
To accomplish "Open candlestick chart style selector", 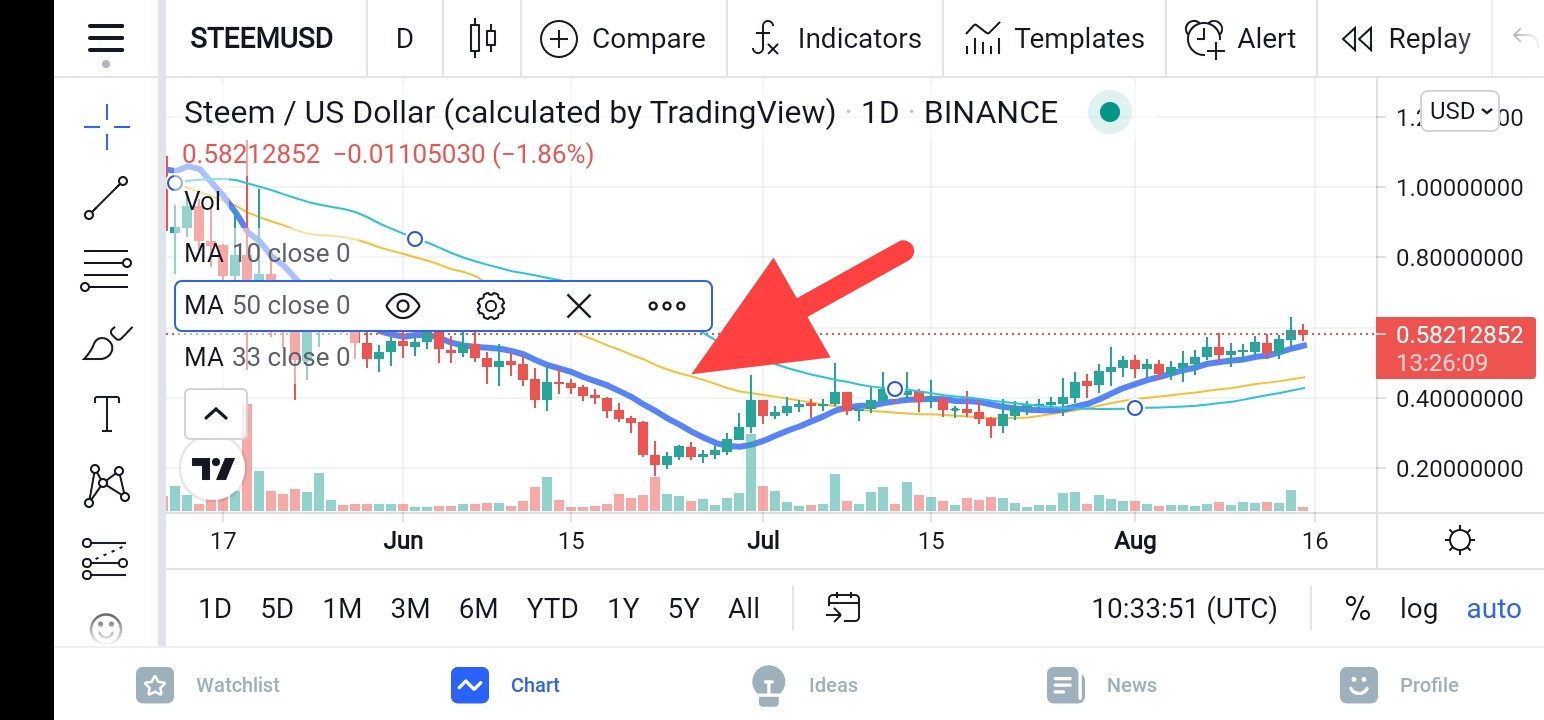I will [483, 39].
